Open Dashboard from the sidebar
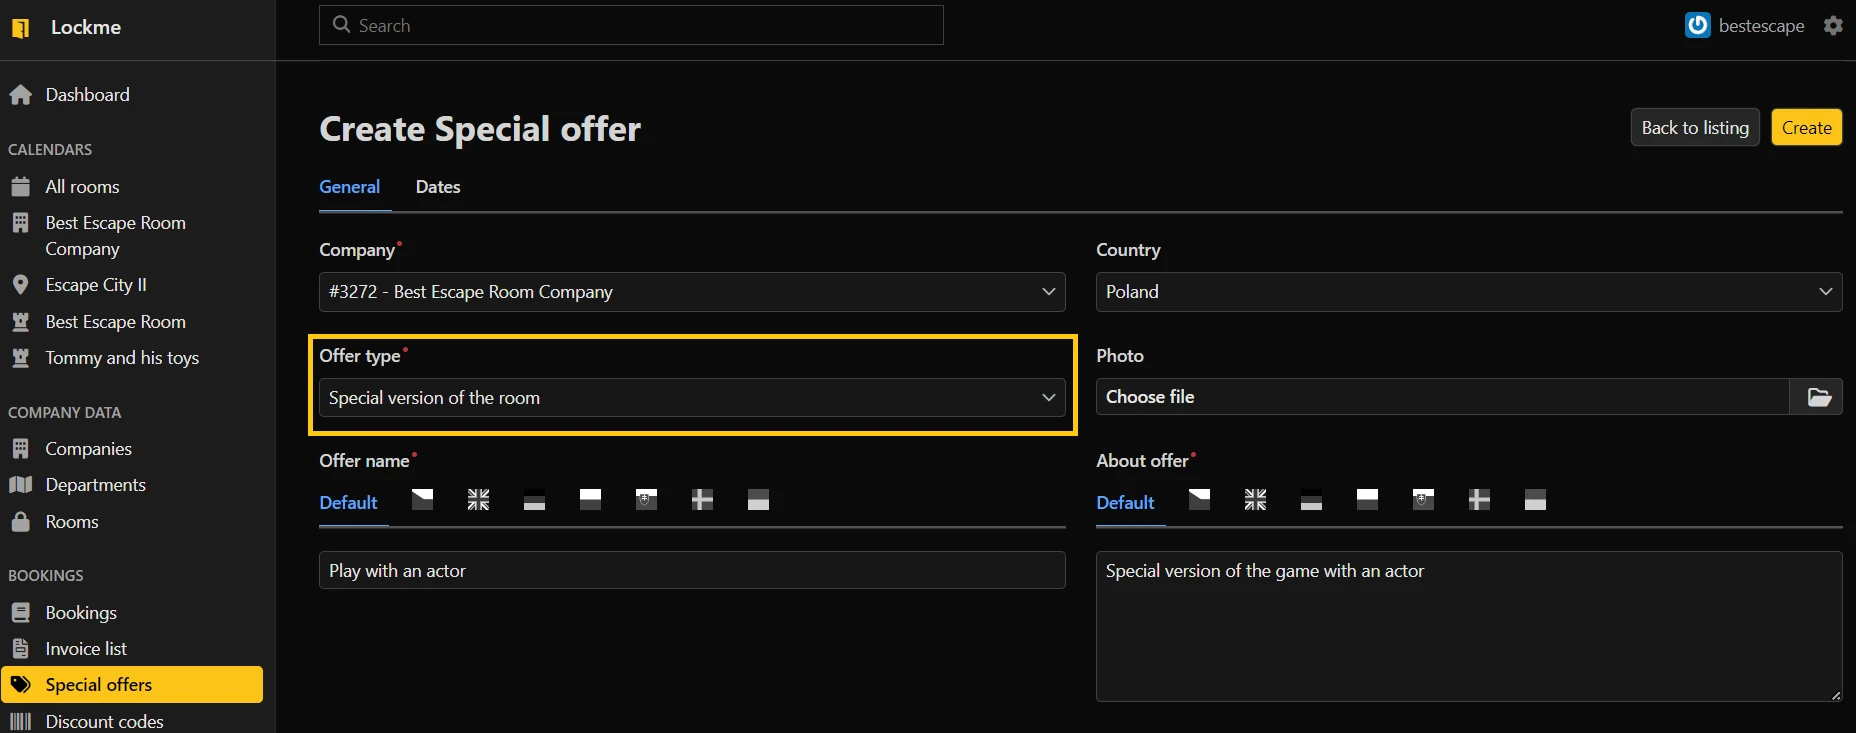The image size is (1856, 733). click(x=87, y=95)
